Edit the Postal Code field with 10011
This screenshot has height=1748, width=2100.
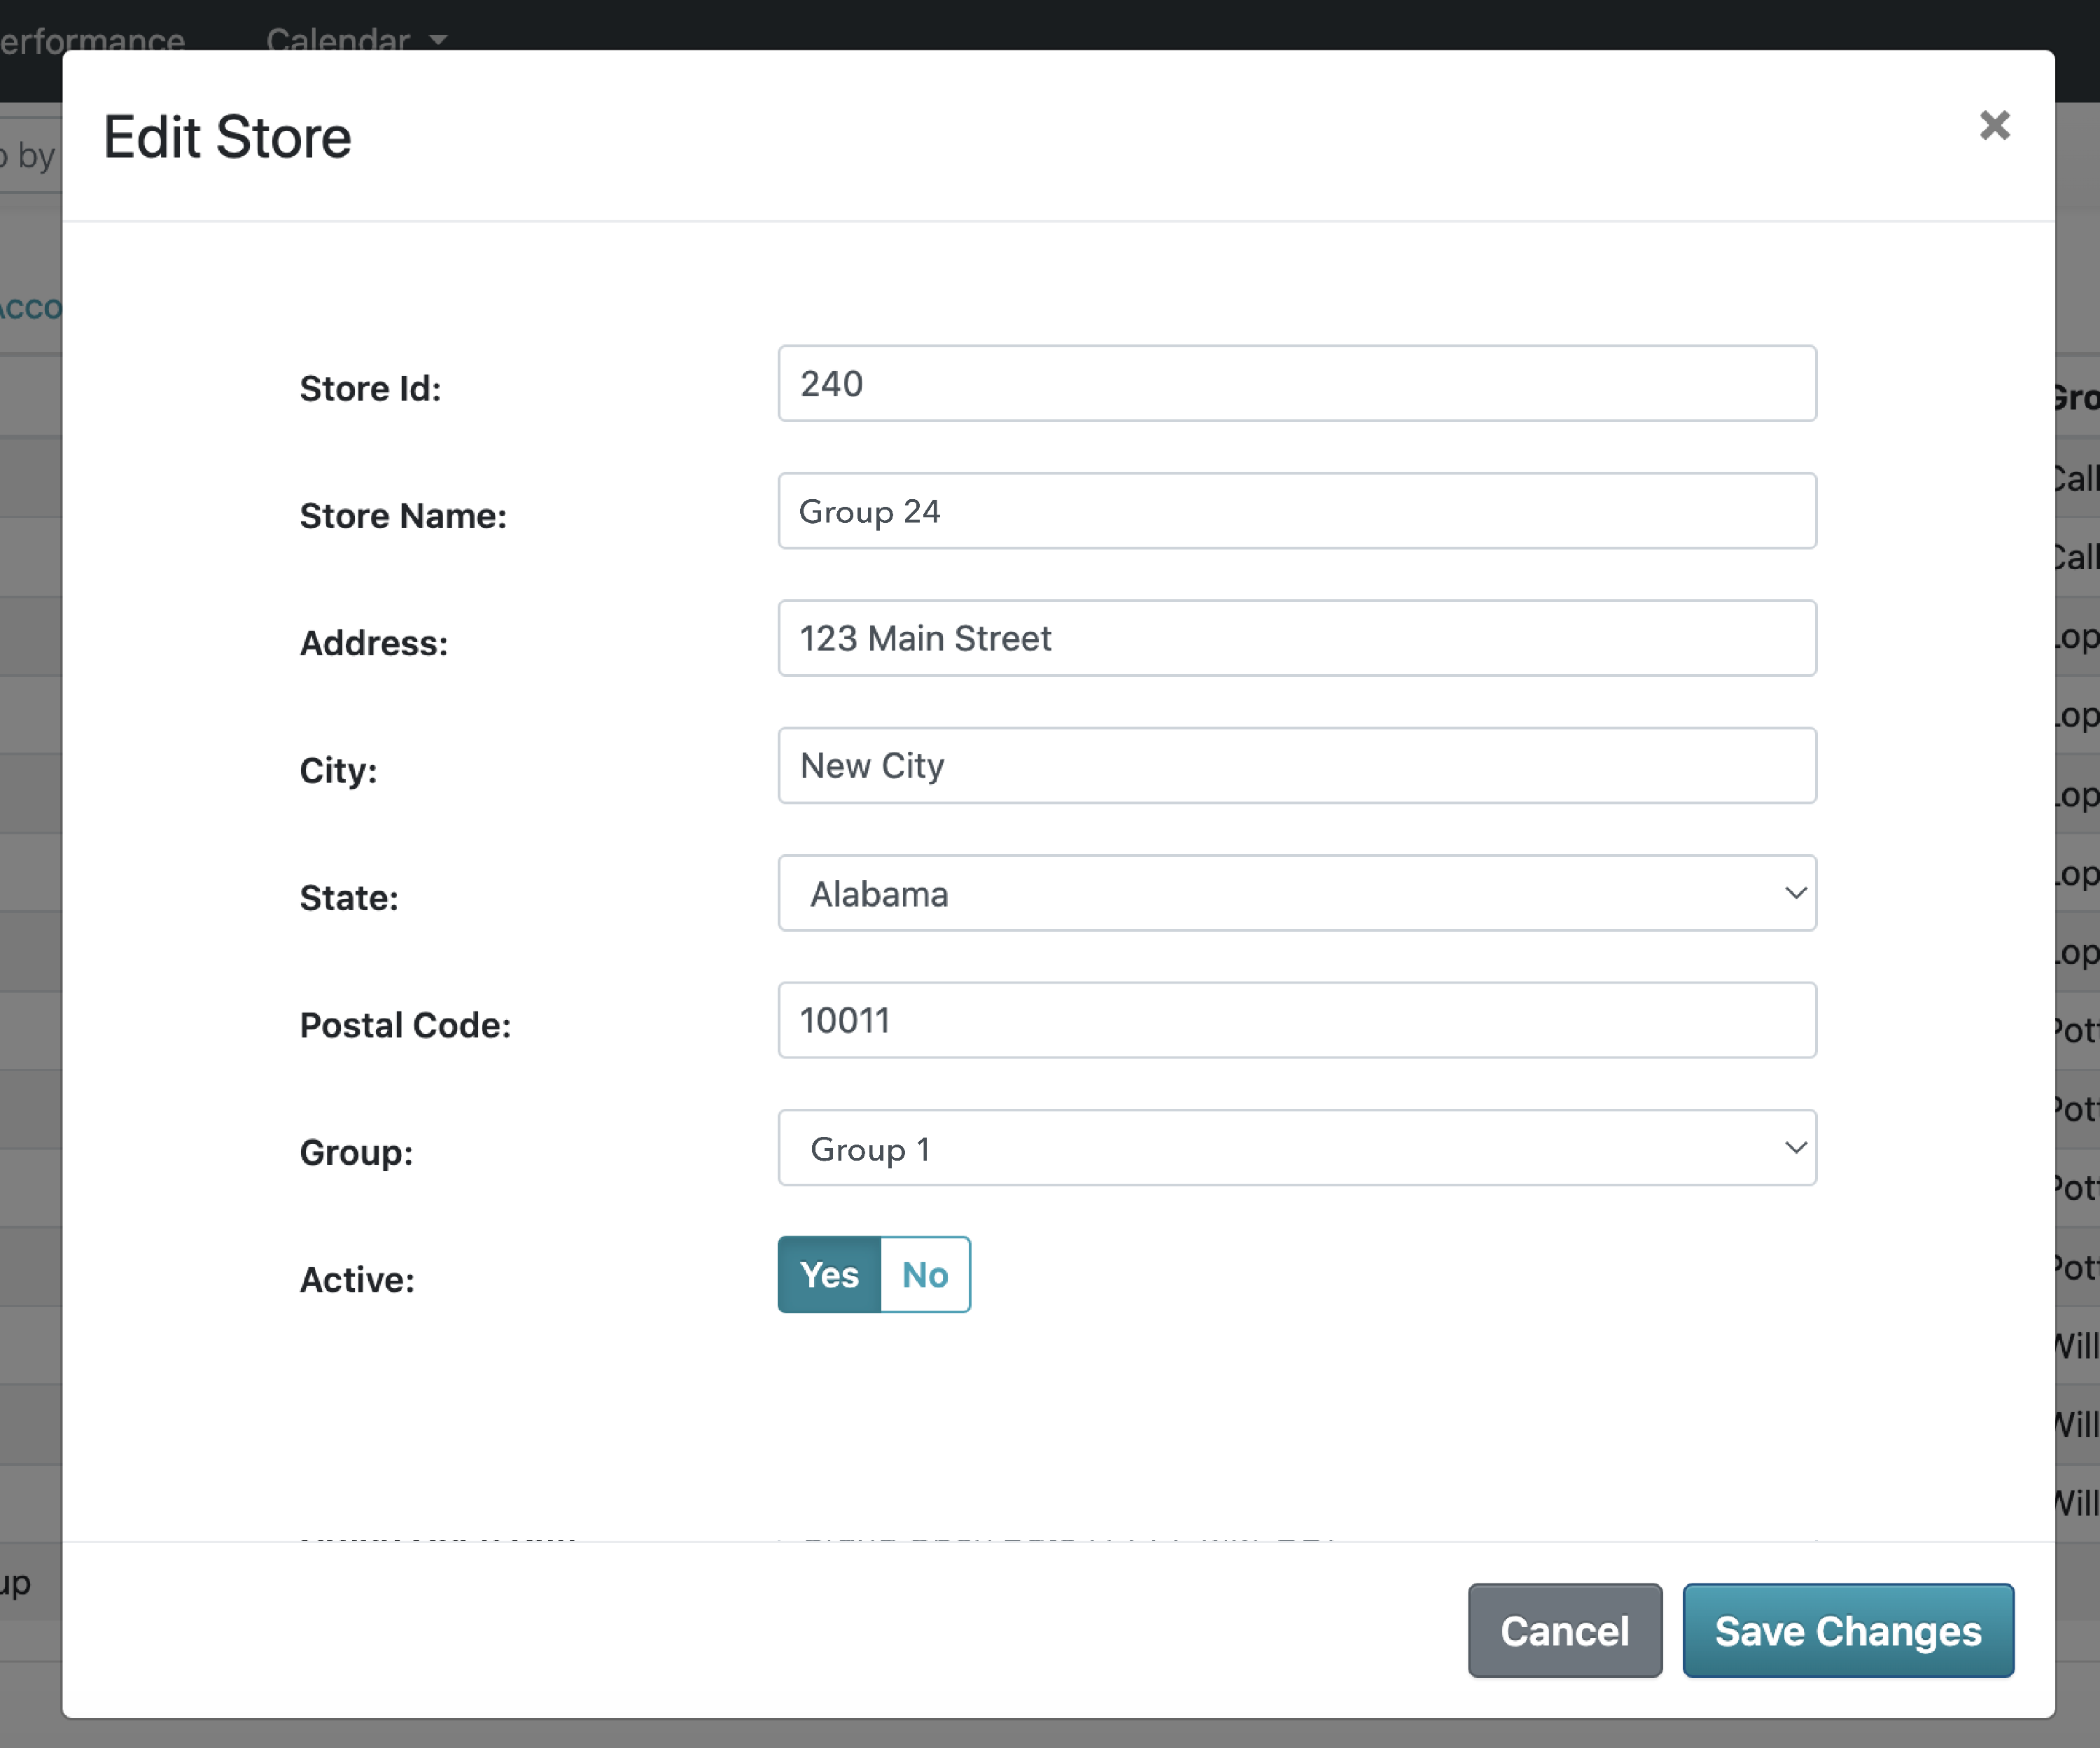click(x=1296, y=1020)
